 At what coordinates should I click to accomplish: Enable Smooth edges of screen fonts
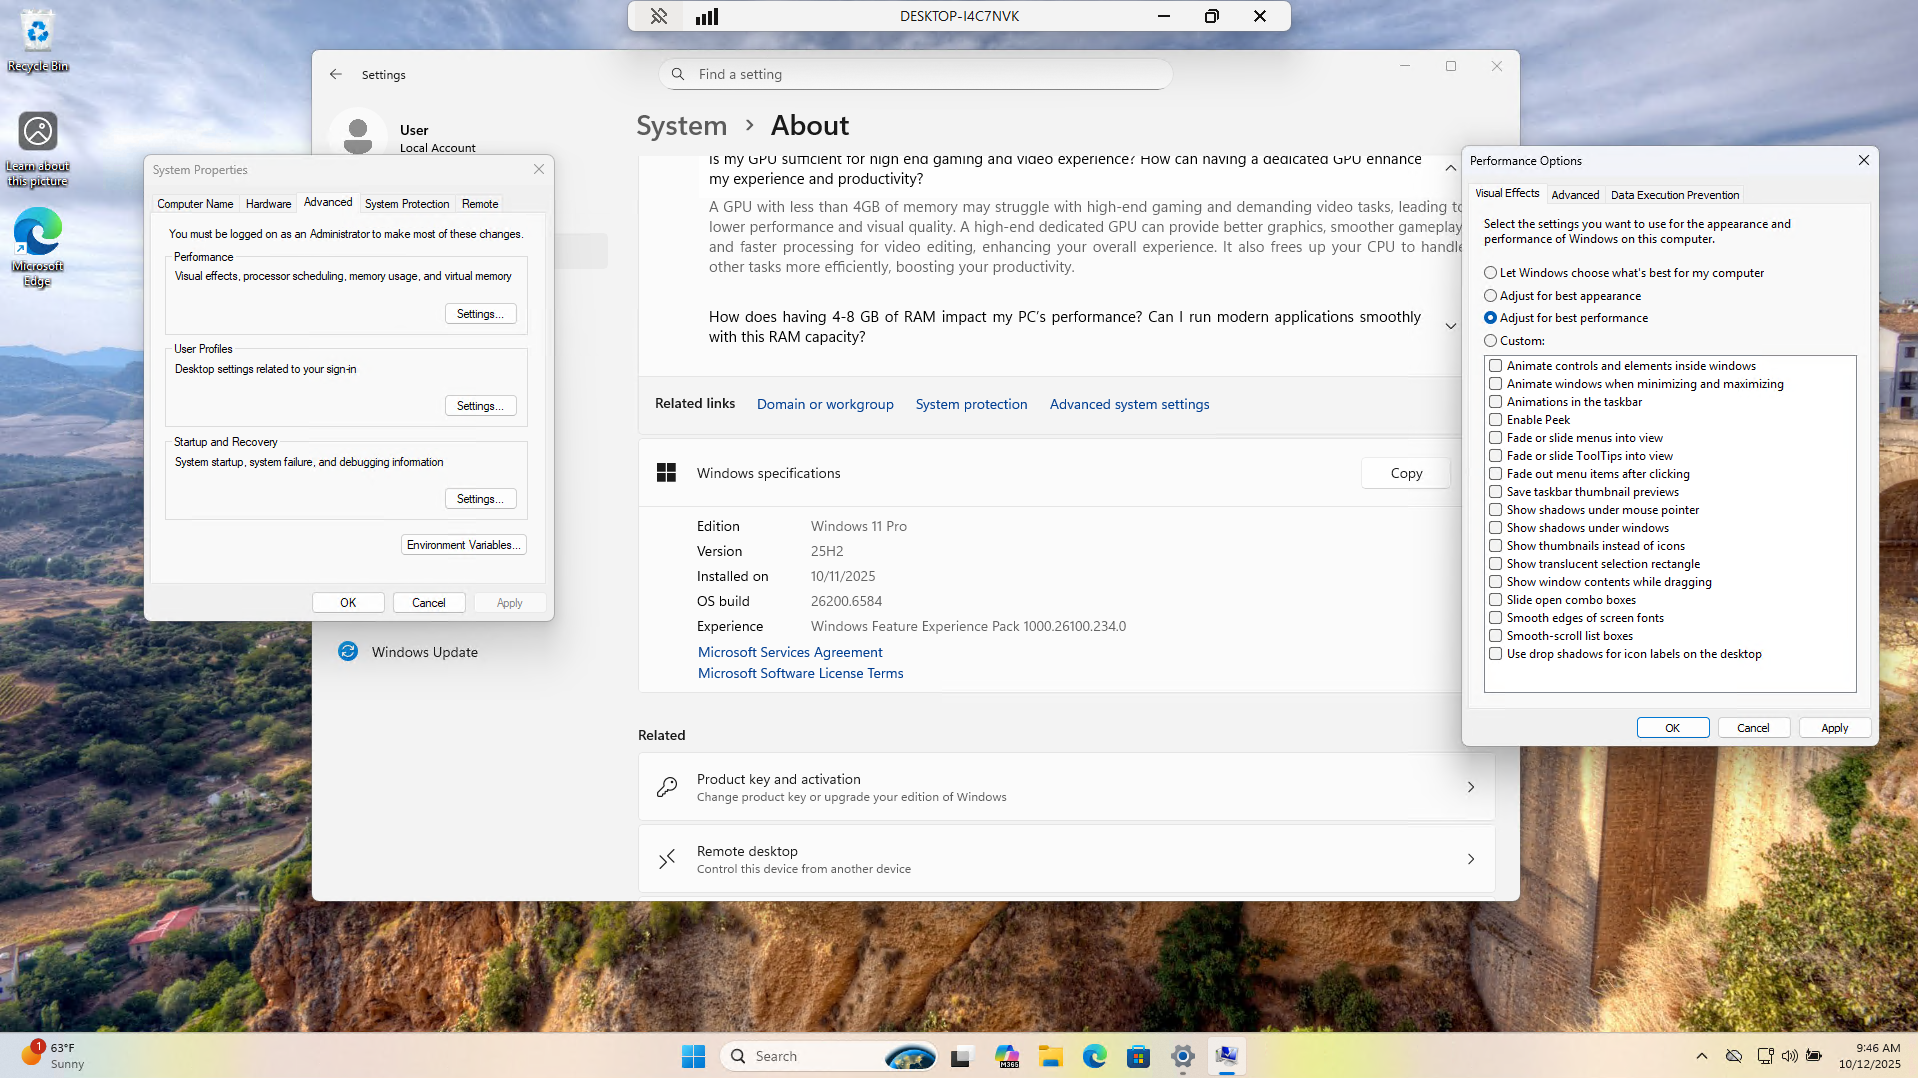point(1496,618)
